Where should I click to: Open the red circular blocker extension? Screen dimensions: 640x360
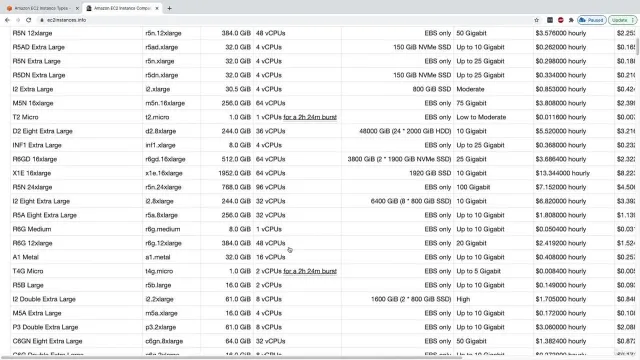click(x=560, y=20)
